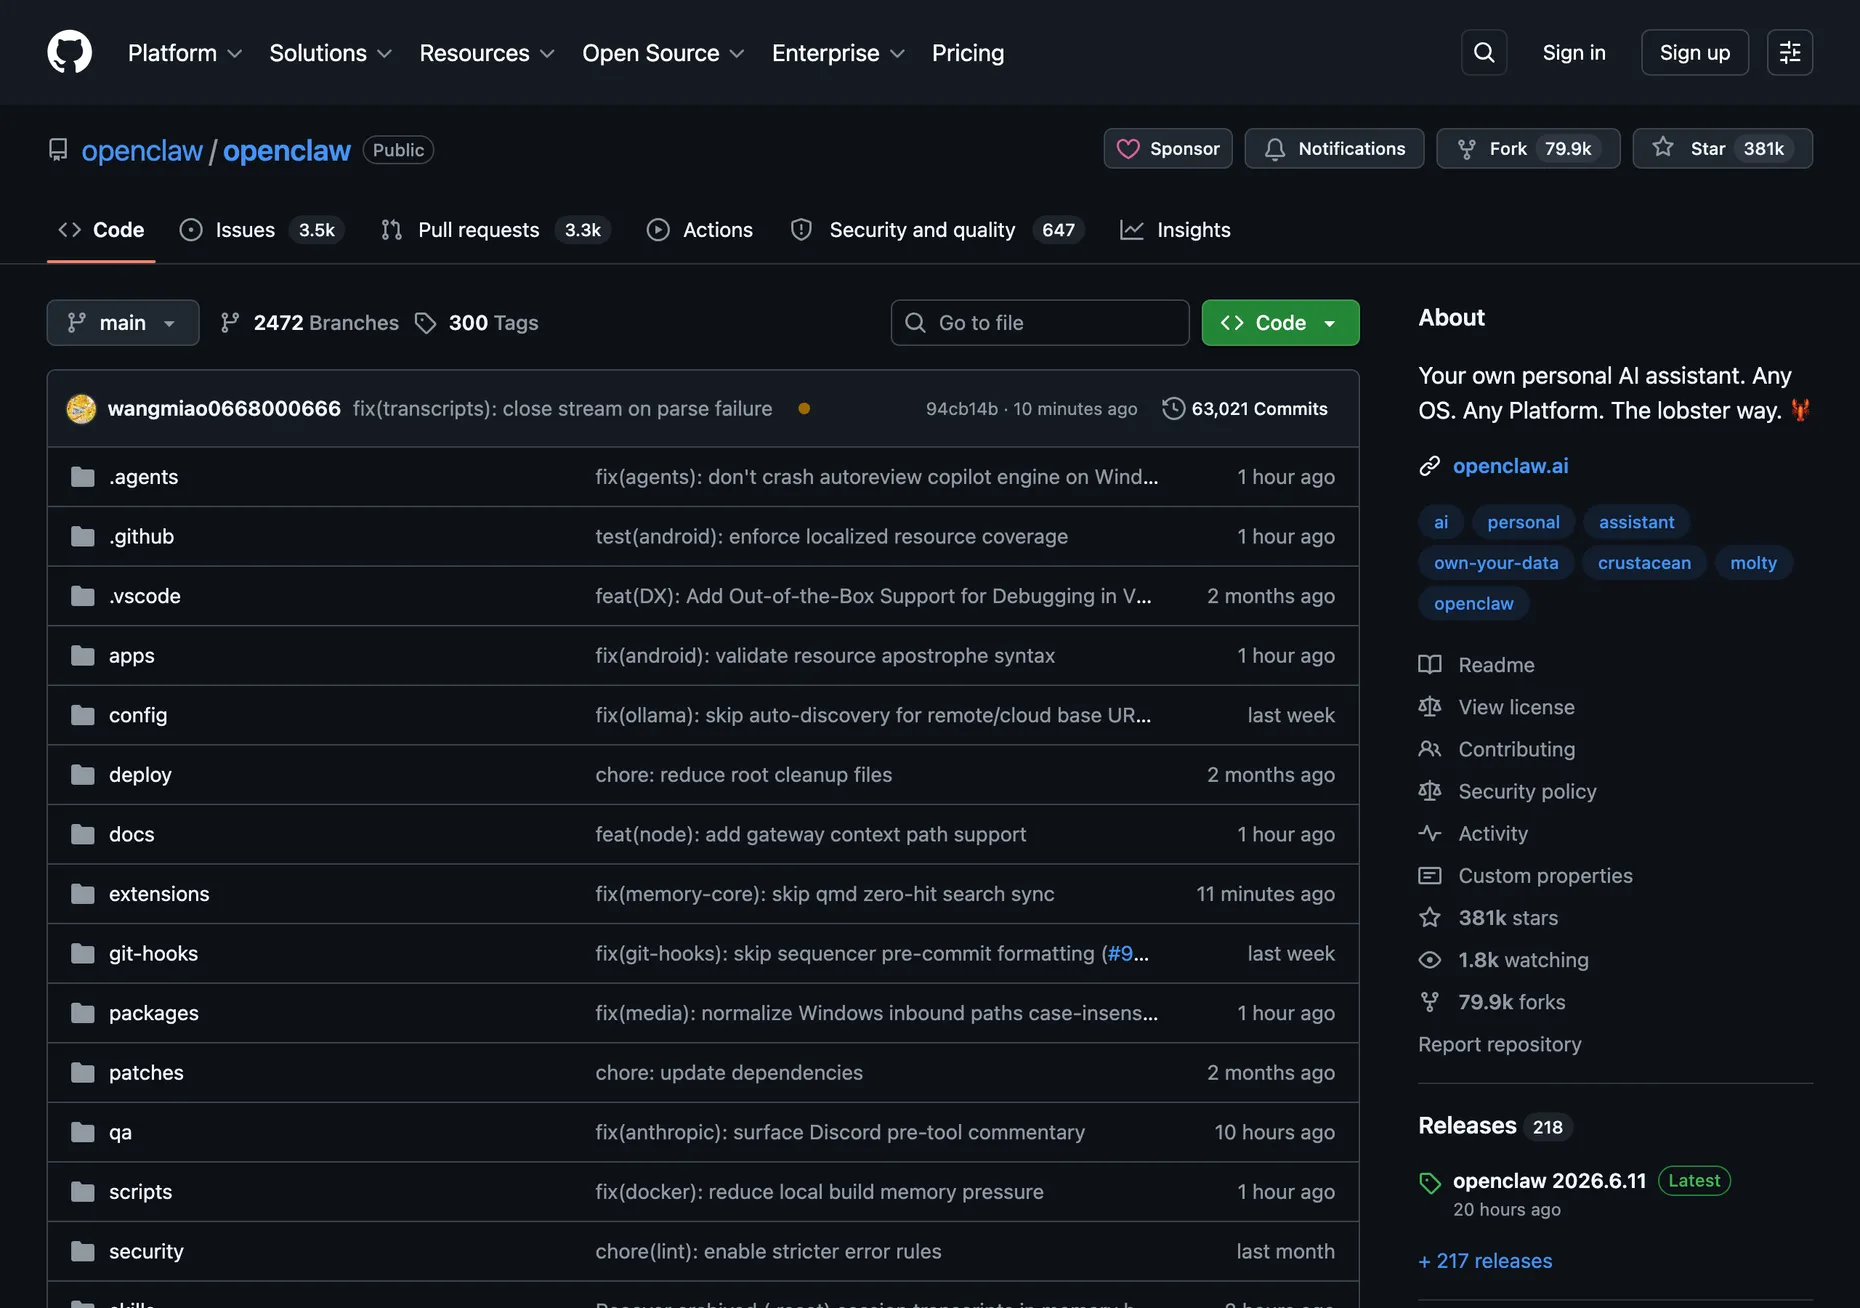Open commit 94cb14b hash link
The height and width of the screenshot is (1308, 1860).
point(962,408)
